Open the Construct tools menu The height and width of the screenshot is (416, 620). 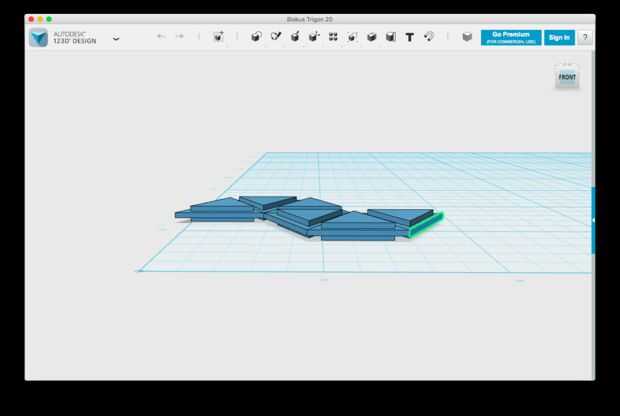pyautogui.click(x=295, y=37)
